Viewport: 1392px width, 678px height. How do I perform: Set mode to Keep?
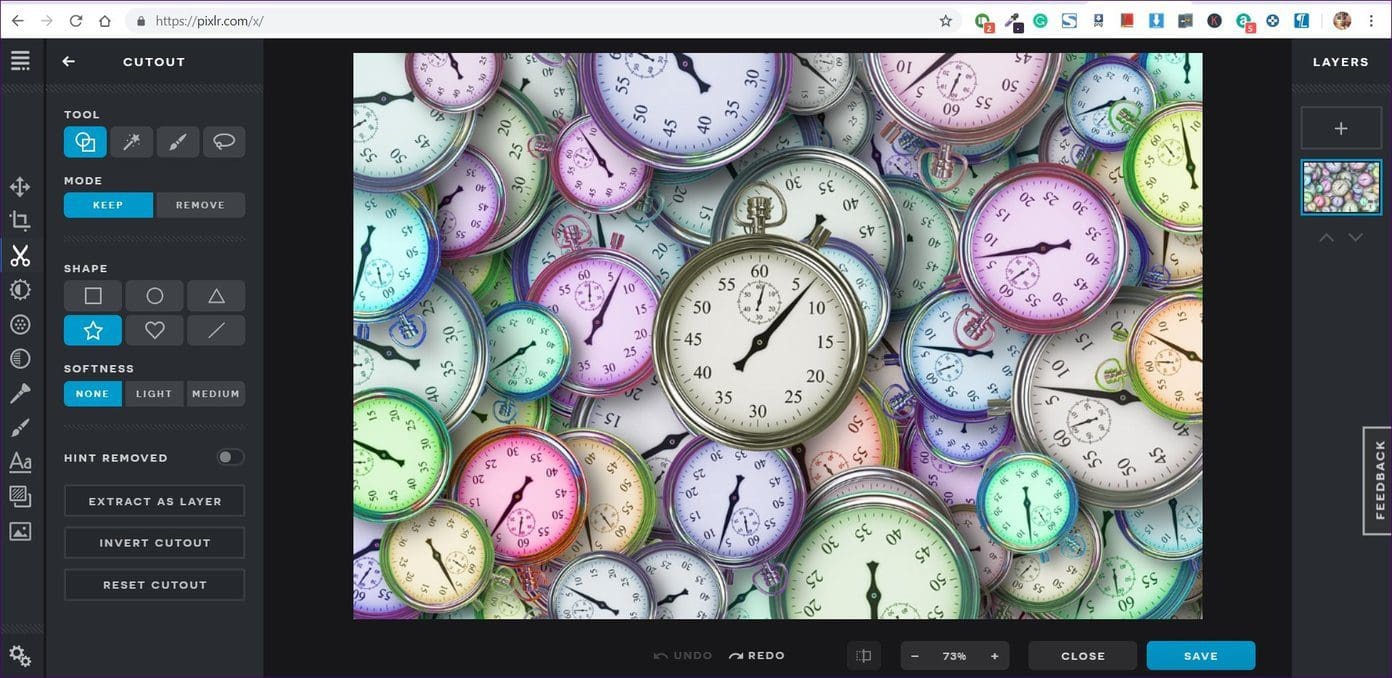coord(108,205)
